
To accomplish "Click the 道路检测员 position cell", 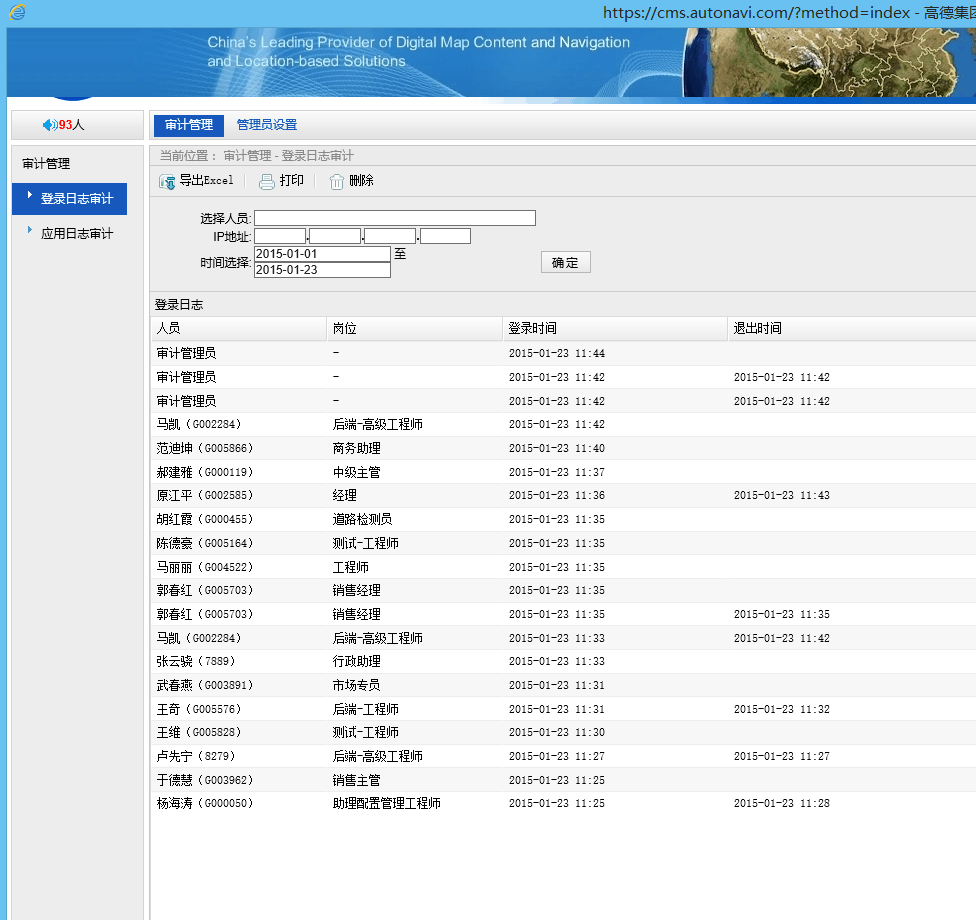I will pos(362,519).
